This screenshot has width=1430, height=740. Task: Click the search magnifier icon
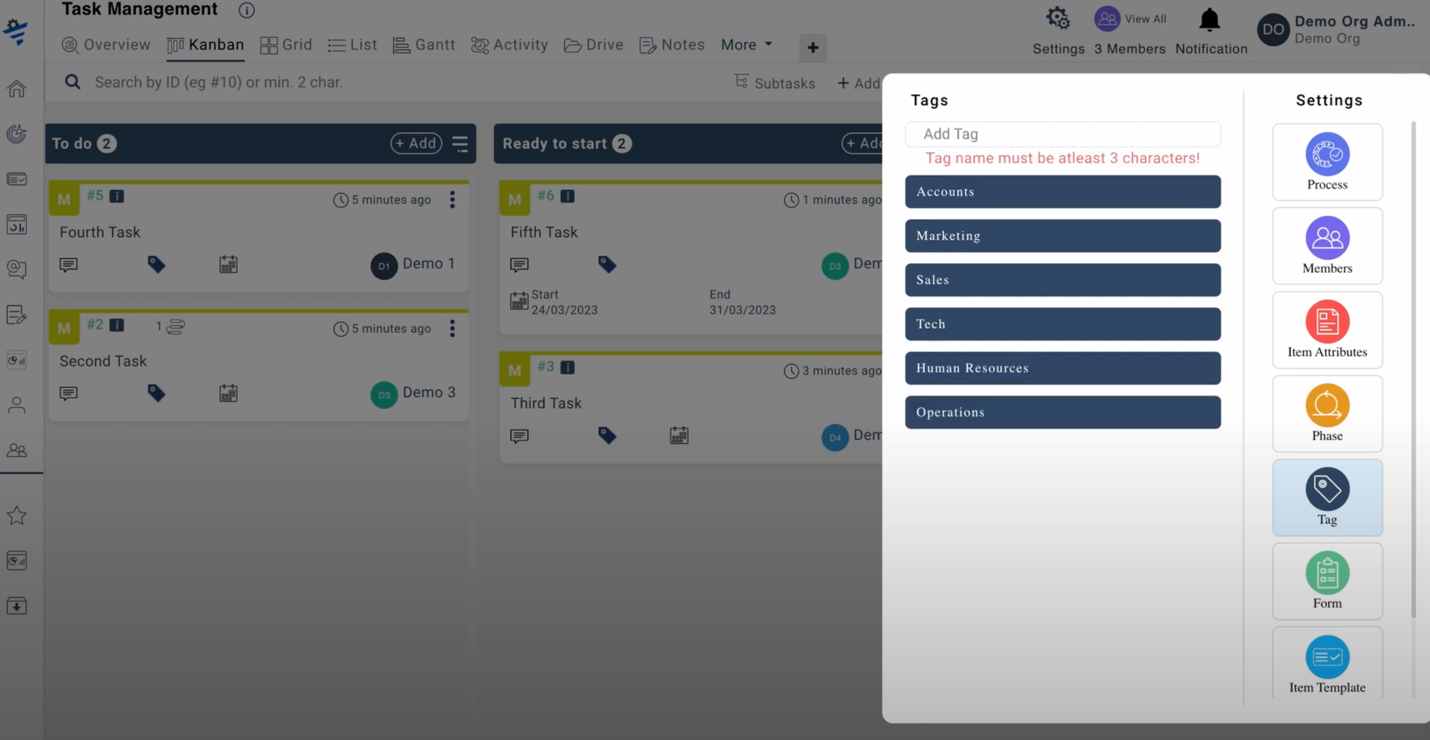click(72, 82)
